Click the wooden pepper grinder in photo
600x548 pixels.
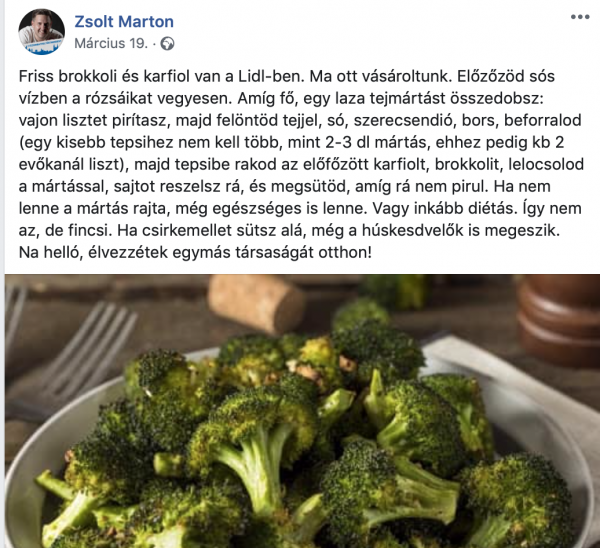(x=558, y=319)
